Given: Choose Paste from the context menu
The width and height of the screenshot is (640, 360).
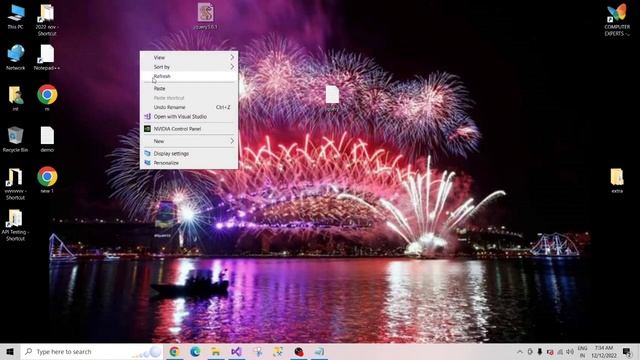Looking at the screenshot, I should pyautogui.click(x=189, y=88).
